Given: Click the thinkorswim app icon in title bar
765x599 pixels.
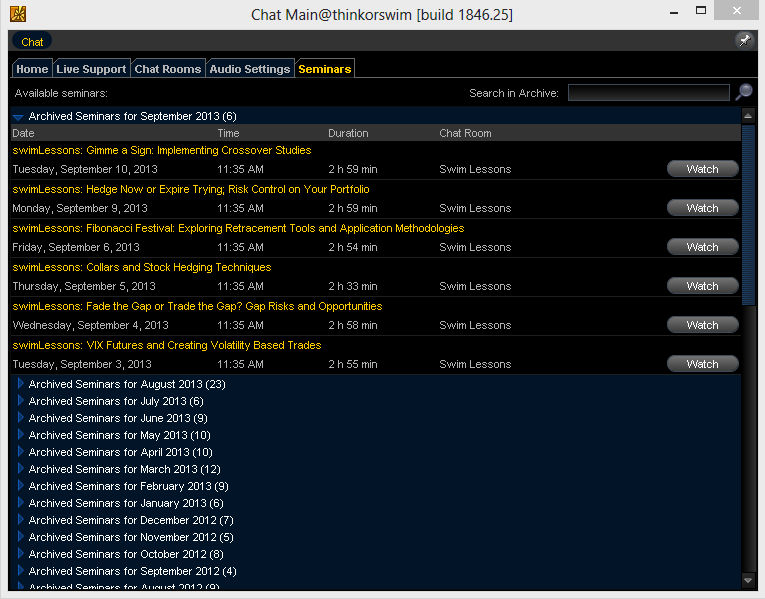Looking at the screenshot, I should tap(19, 14).
